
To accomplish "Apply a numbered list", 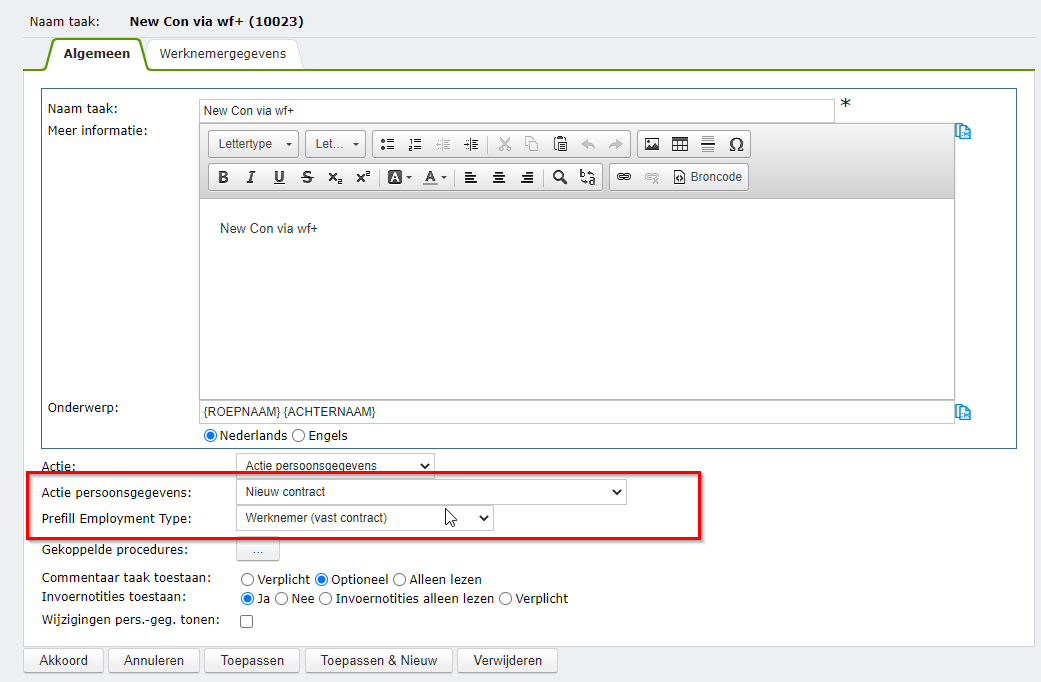I will 415,143.
